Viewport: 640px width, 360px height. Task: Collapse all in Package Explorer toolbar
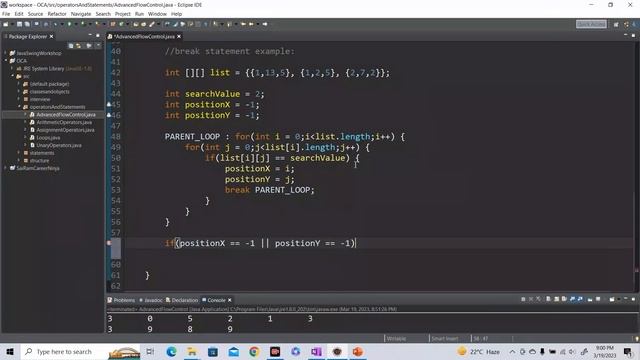pyautogui.click(x=71, y=46)
